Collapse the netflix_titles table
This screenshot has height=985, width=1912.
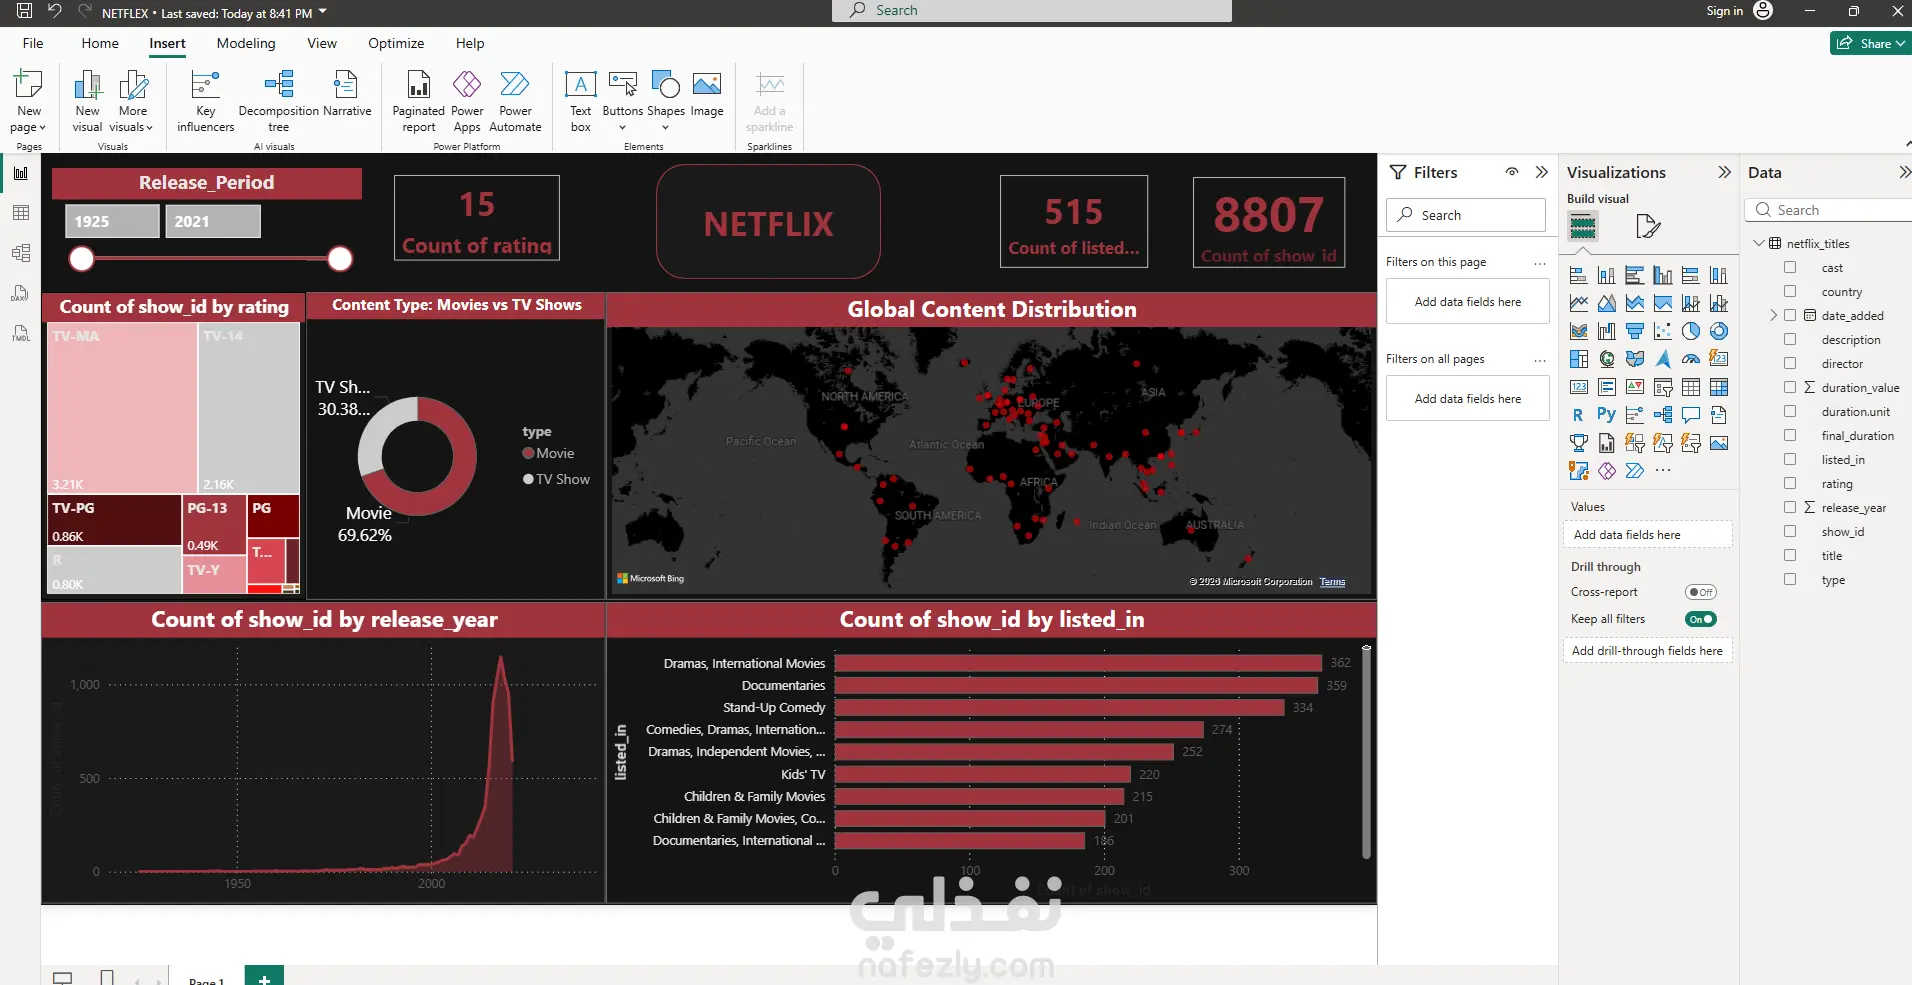coord(1759,243)
